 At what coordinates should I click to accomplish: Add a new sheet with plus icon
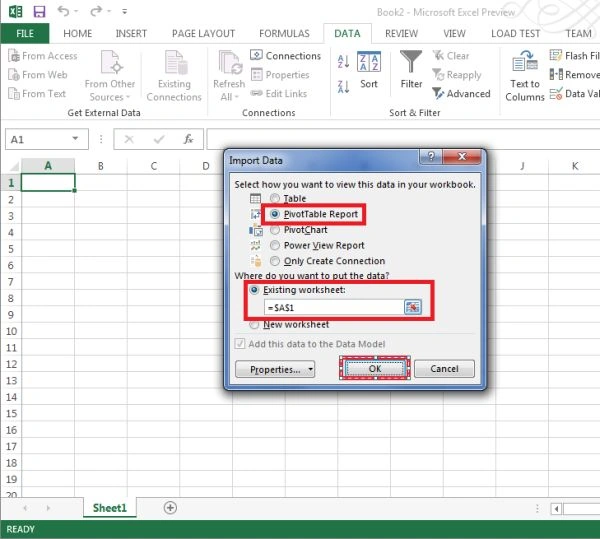(170, 508)
